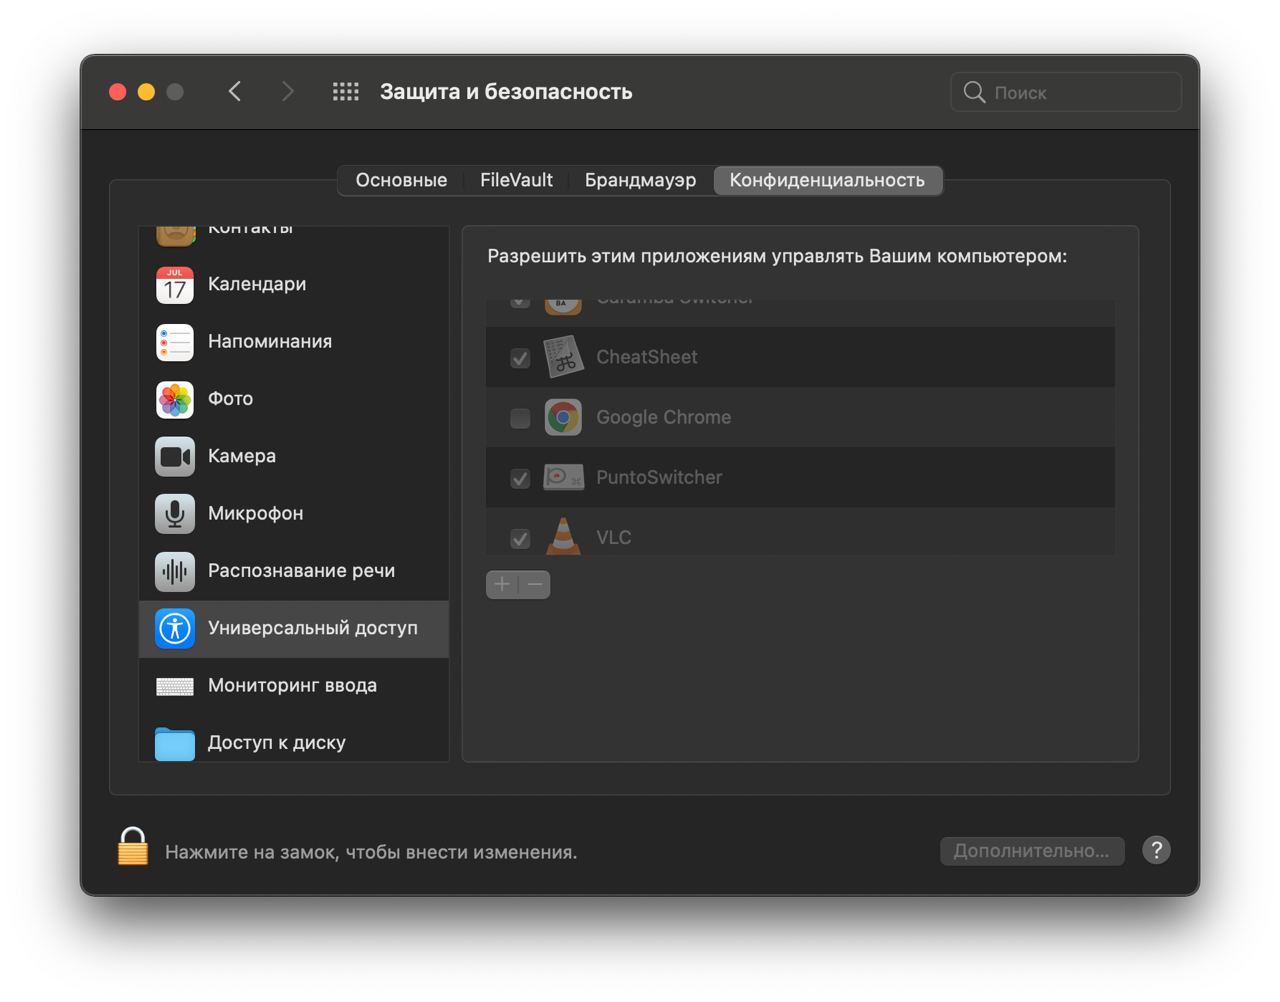Click the VLC cone icon
The width and height of the screenshot is (1280, 1002).
pos(564,535)
